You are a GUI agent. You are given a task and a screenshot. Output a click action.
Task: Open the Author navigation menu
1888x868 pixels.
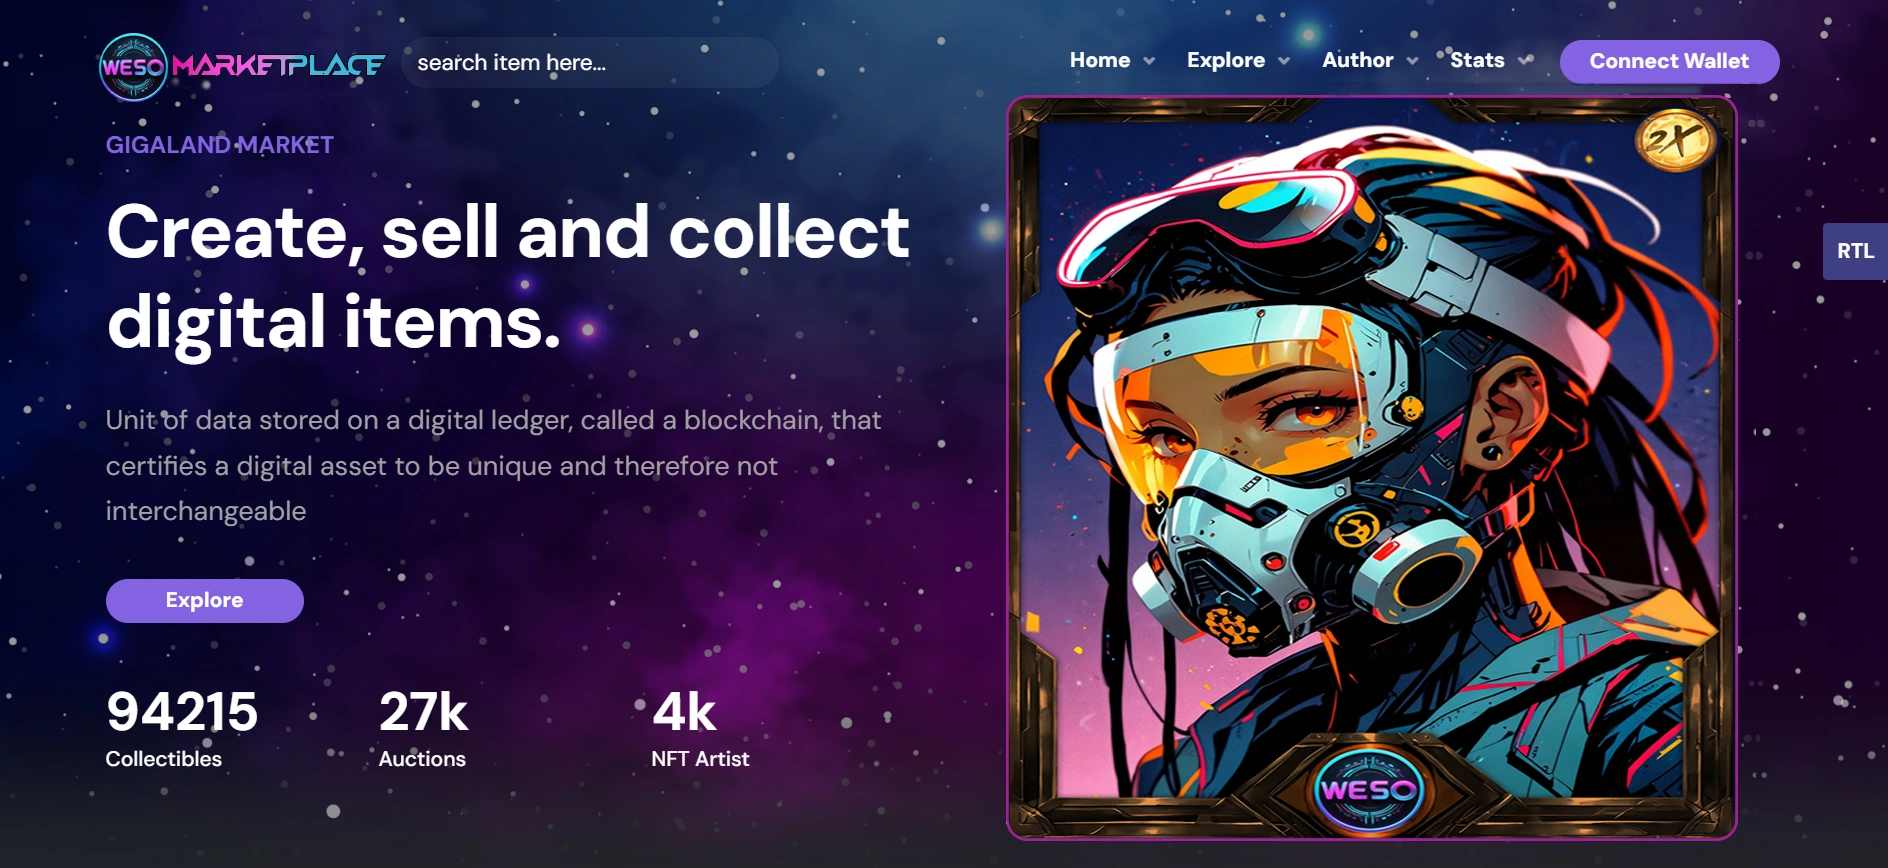(1357, 60)
